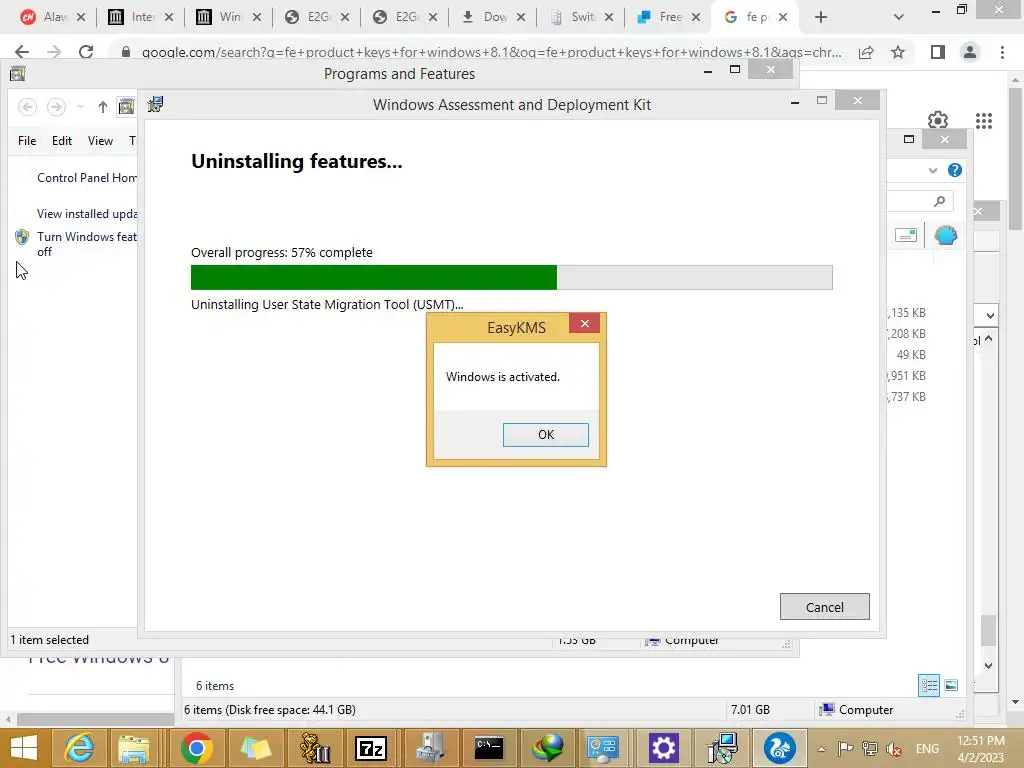Screen dimensions: 1024x768
Task: Open UC Browser from taskbar
Action: pos(780,747)
